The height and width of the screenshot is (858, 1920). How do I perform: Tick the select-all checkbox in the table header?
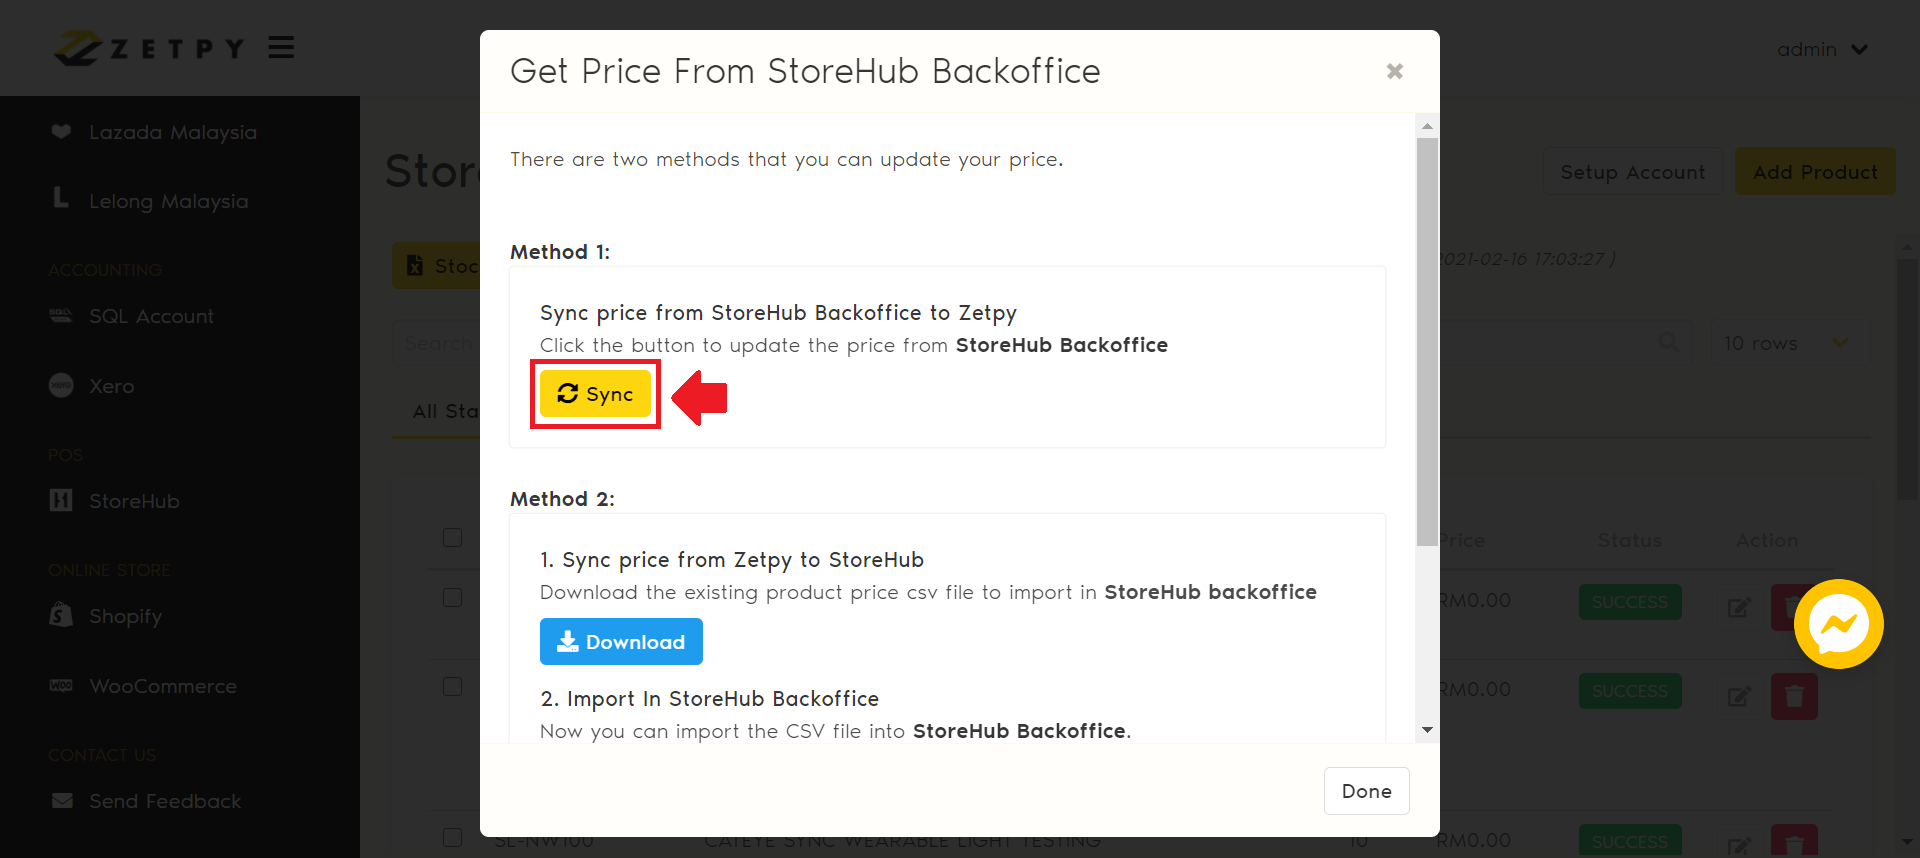coord(452,538)
